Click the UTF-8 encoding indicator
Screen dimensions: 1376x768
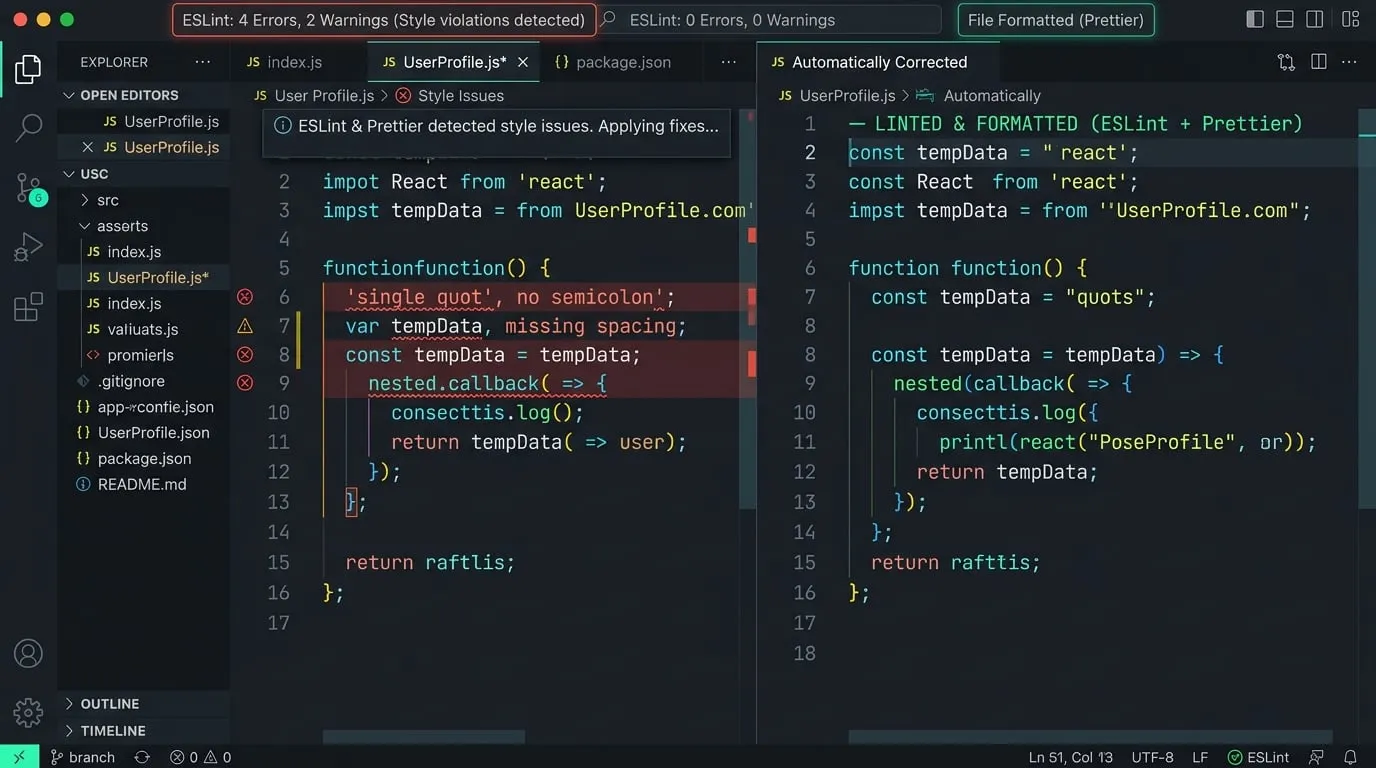pyautogui.click(x=1152, y=757)
